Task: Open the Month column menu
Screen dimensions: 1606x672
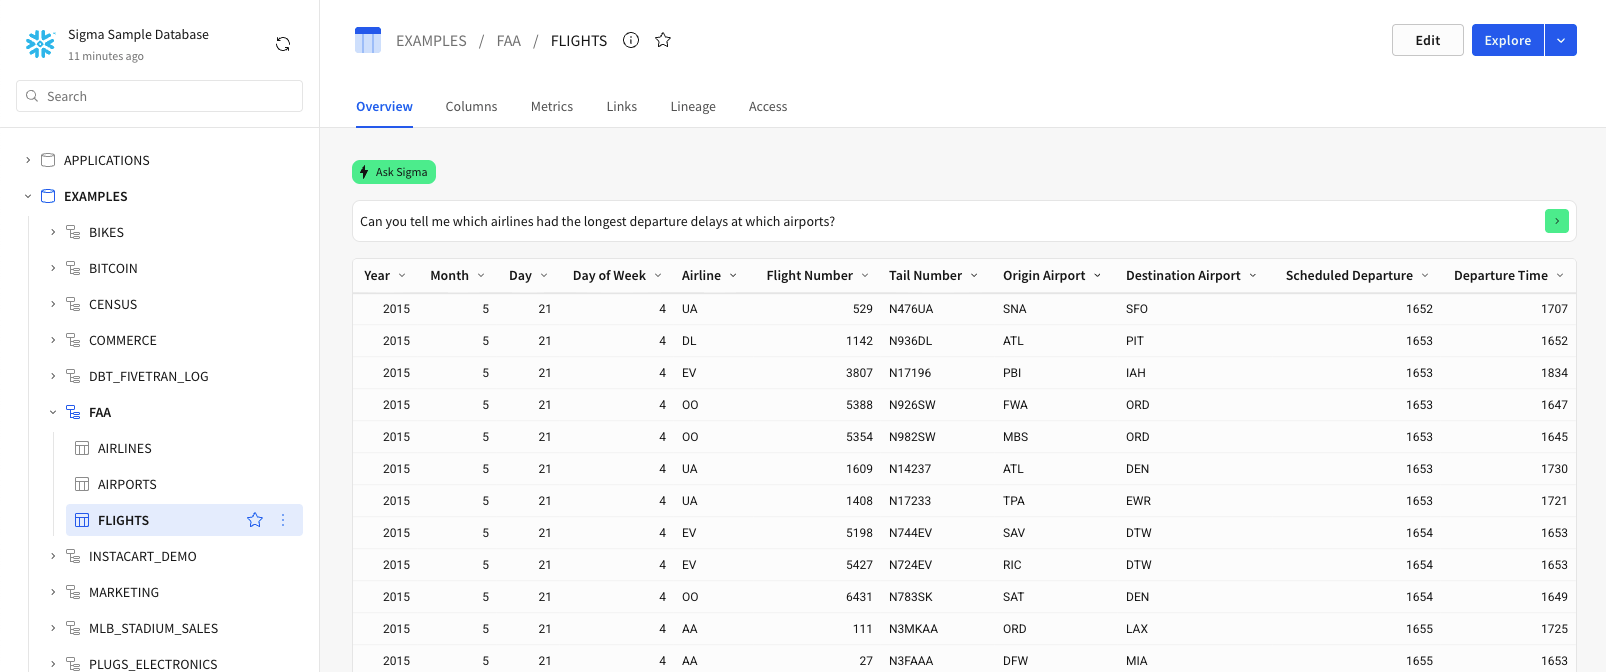Action: pyautogui.click(x=481, y=276)
